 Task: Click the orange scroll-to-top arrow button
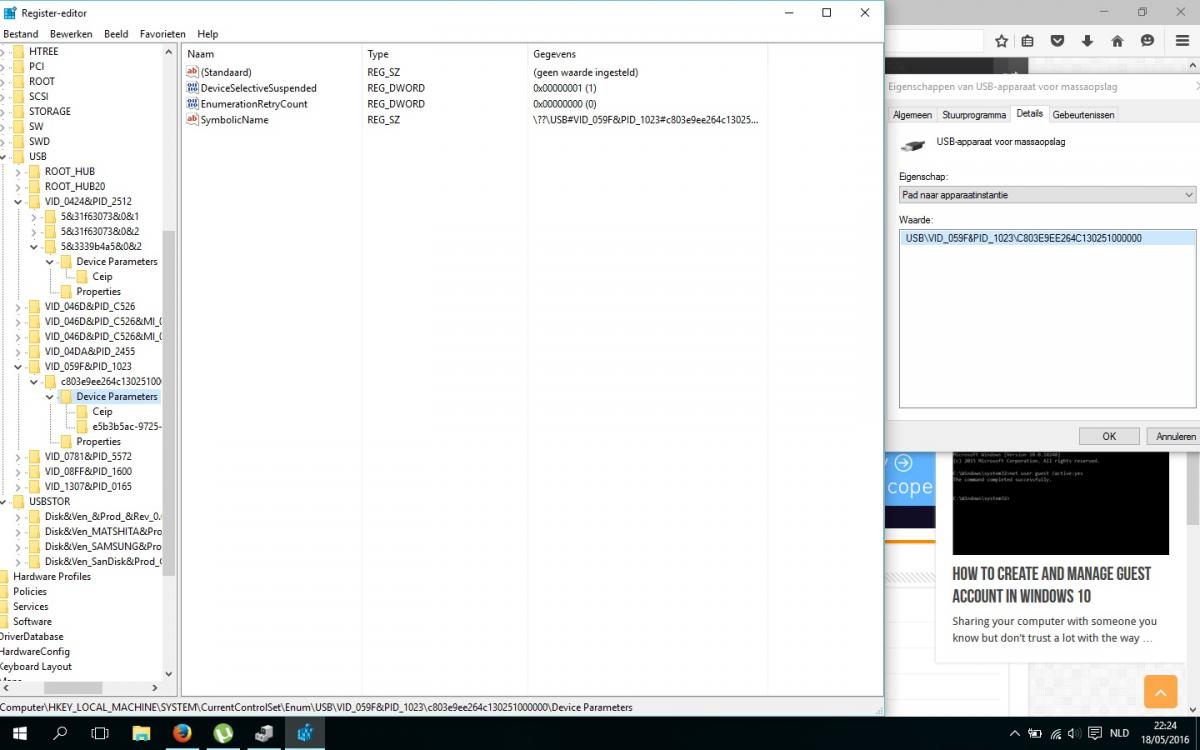point(1160,692)
